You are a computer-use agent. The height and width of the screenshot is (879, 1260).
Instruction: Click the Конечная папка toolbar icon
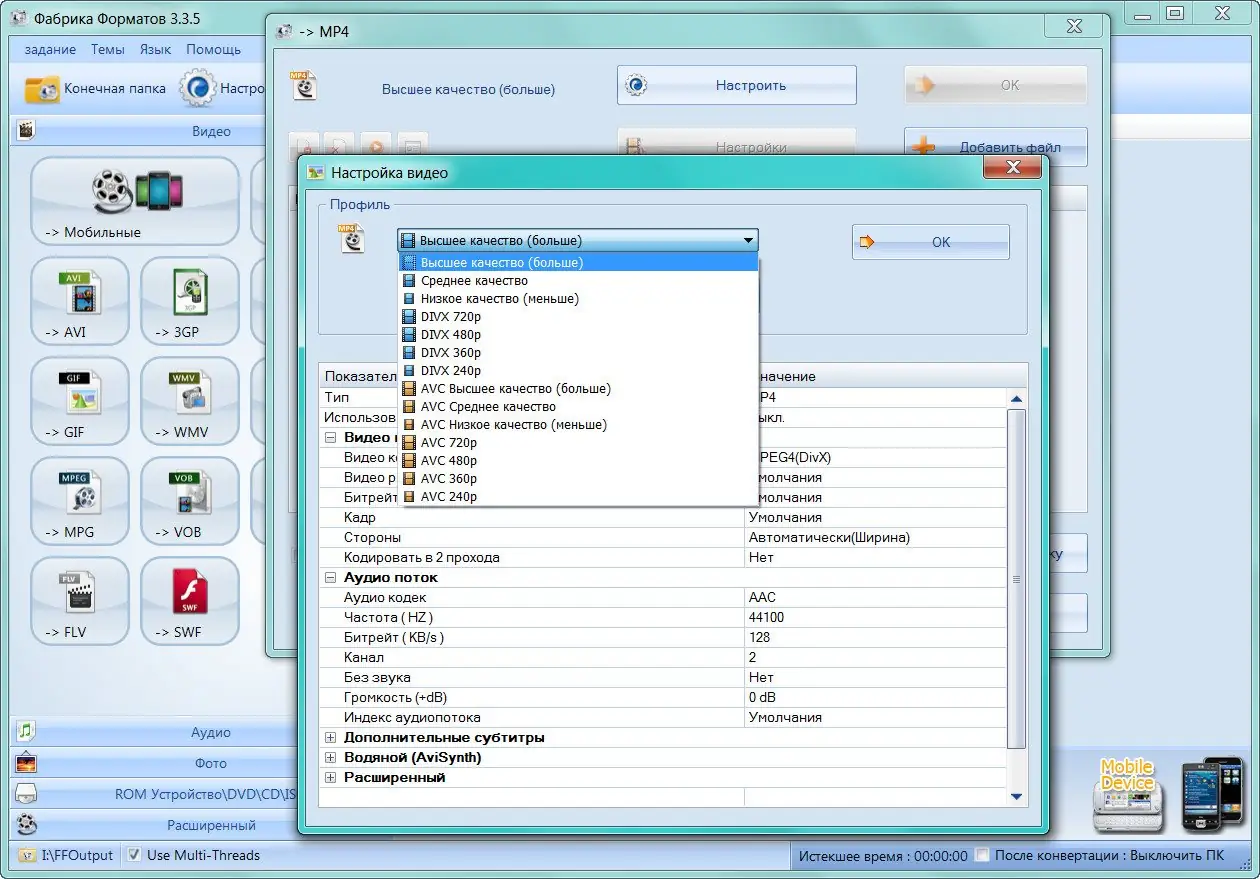pyautogui.click(x=42, y=88)
